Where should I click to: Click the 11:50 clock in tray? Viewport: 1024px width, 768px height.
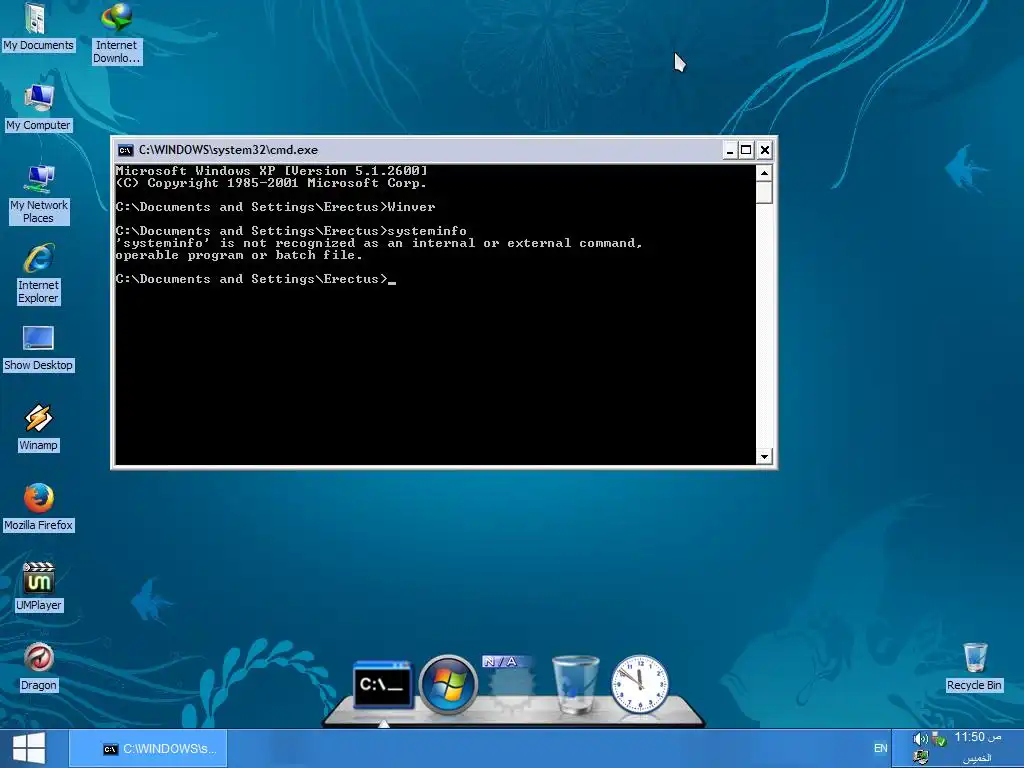tap(978, 737)
